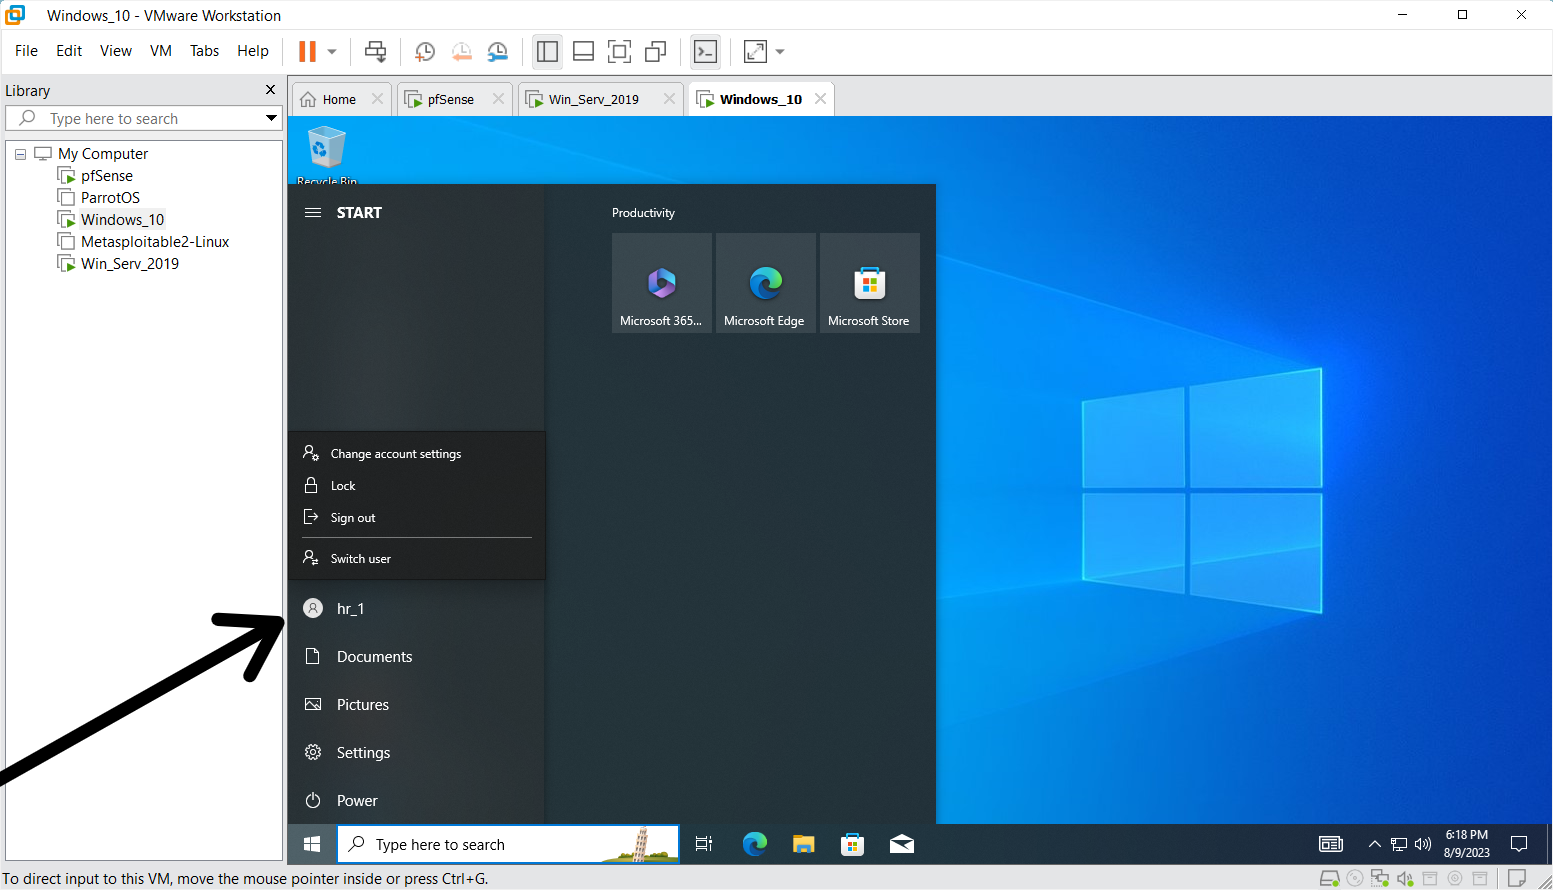Switch to Unity mode from the toolbar
1553x890 pixels.
(656, 51)
